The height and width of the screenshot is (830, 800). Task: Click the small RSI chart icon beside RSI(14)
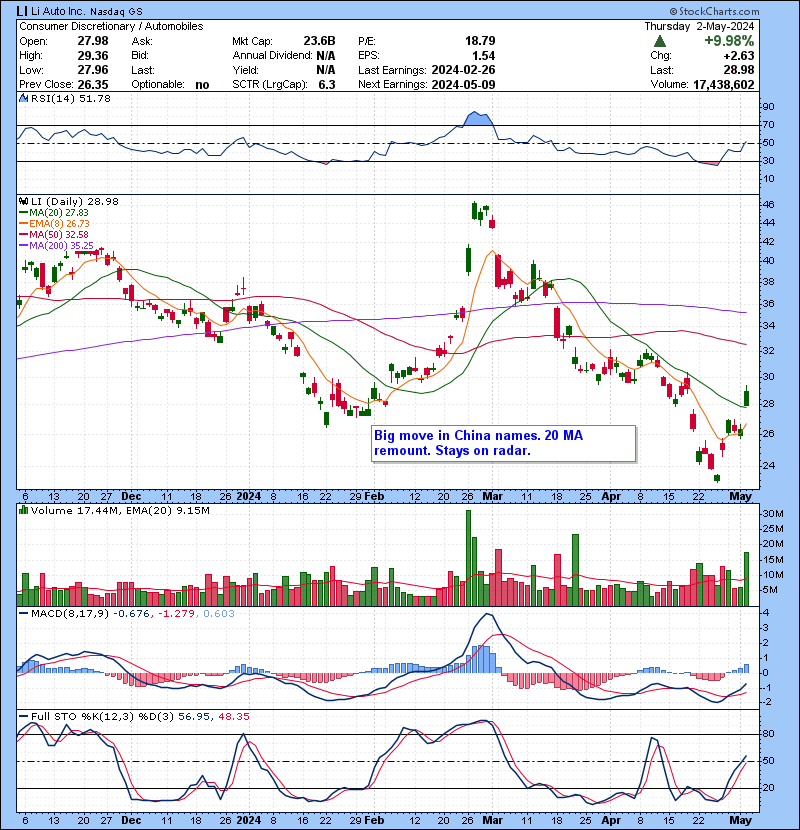(23, 98)
